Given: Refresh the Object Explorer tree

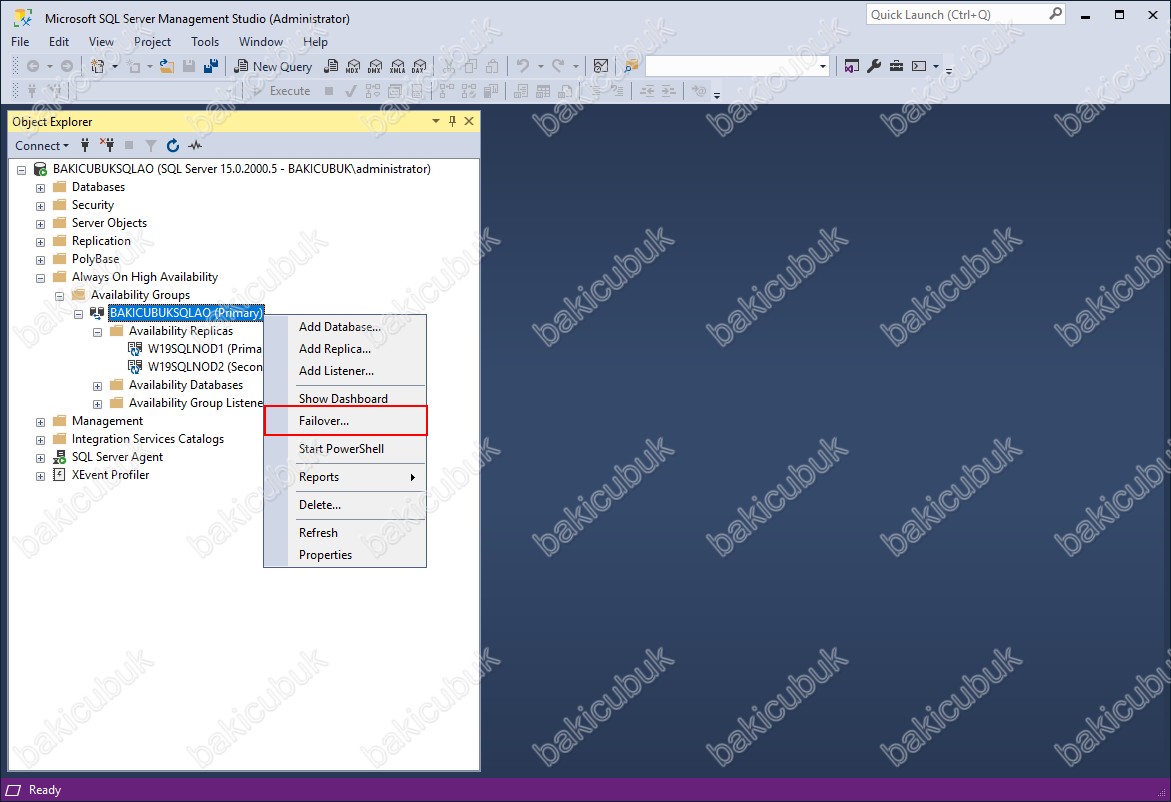Looking at the screenshot, I should [x=173, y=146].
